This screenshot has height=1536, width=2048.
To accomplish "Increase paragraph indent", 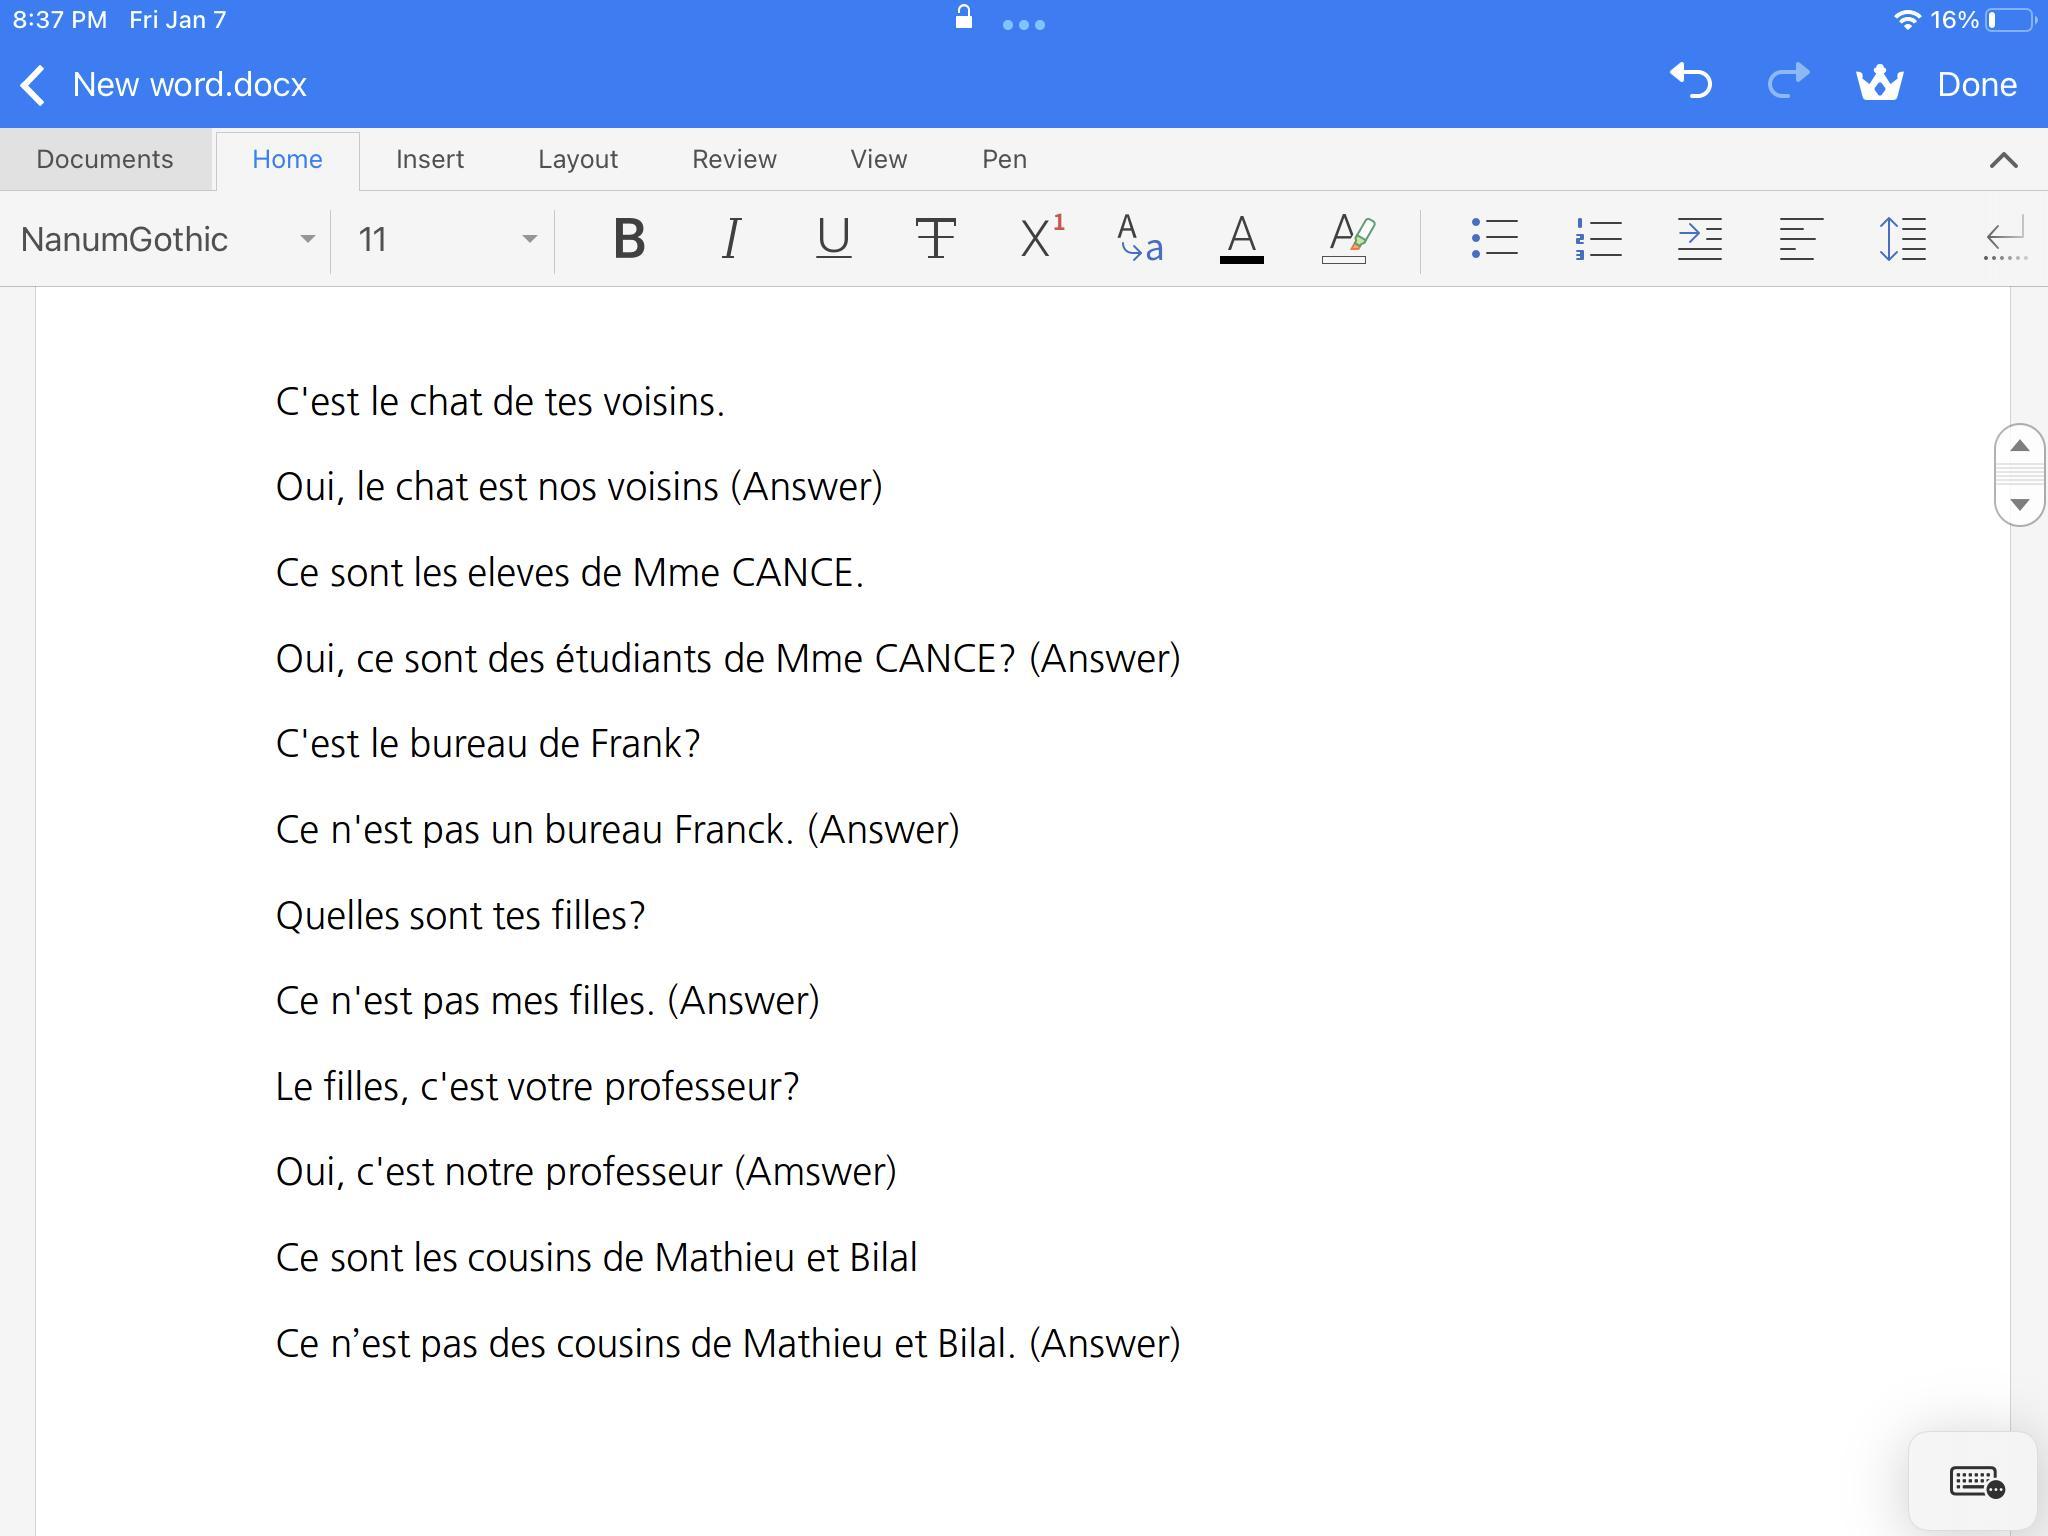I will pyautogui.click(x=1699, y=239).
